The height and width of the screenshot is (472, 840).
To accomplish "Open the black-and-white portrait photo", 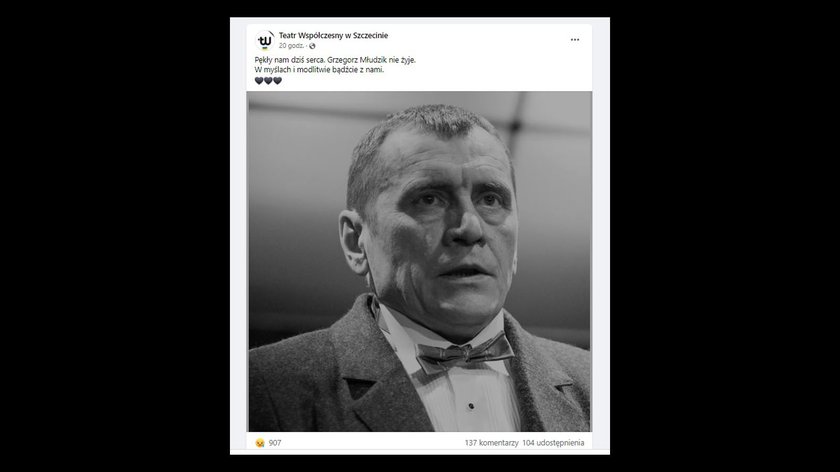I will (419, 261).
